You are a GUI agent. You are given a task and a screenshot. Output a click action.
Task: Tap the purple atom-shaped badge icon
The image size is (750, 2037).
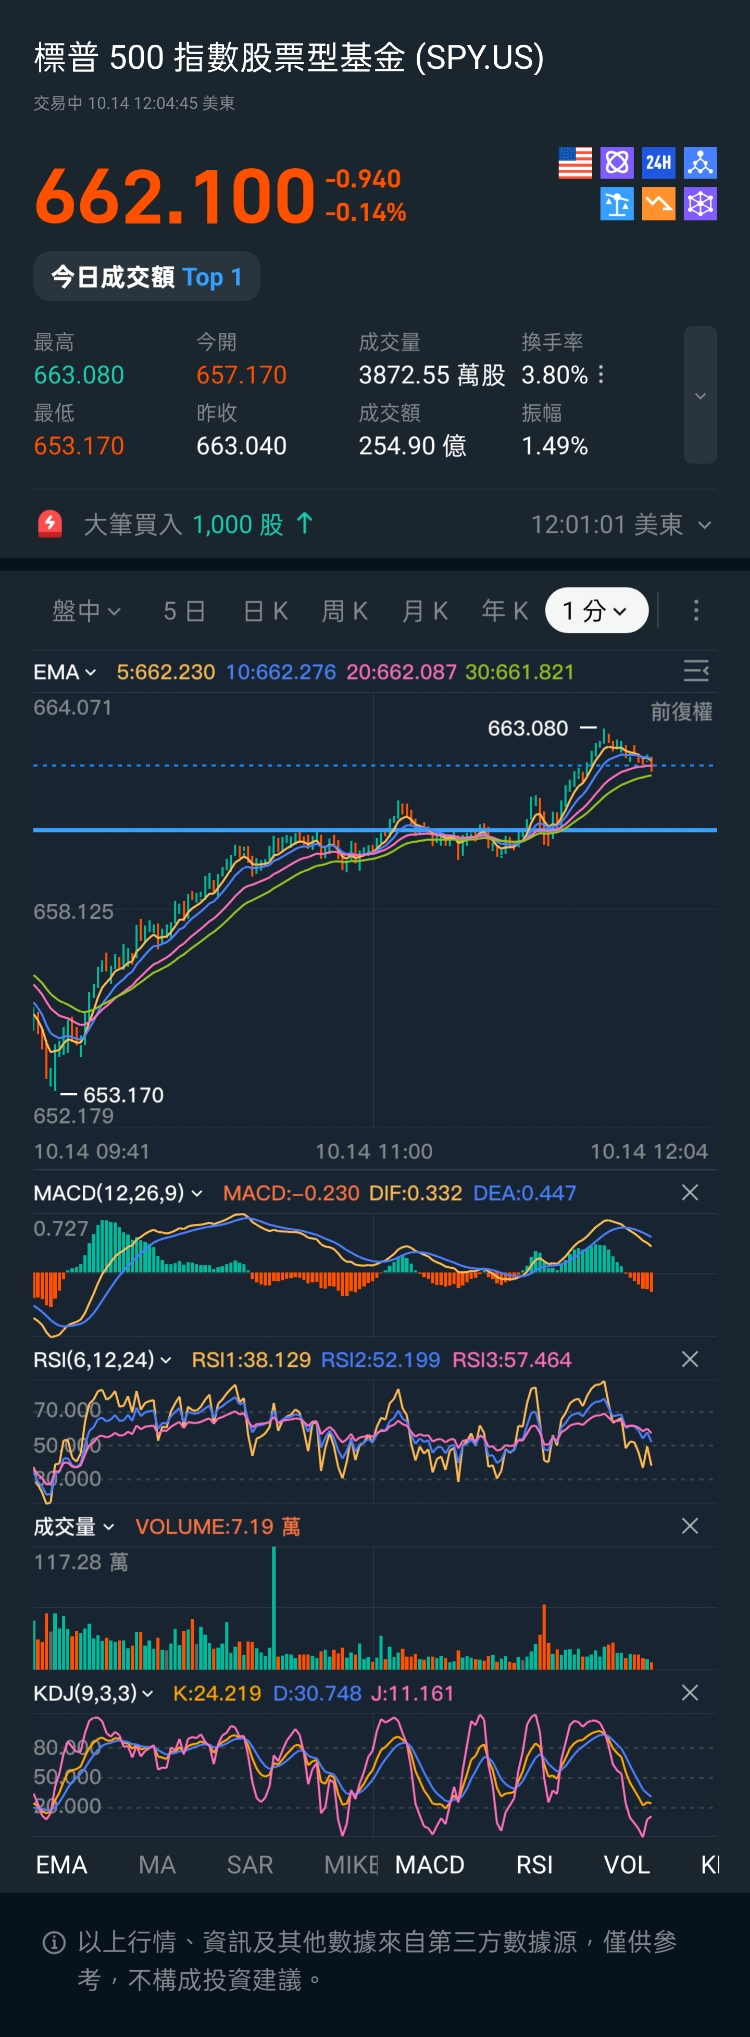coord(617,163)
